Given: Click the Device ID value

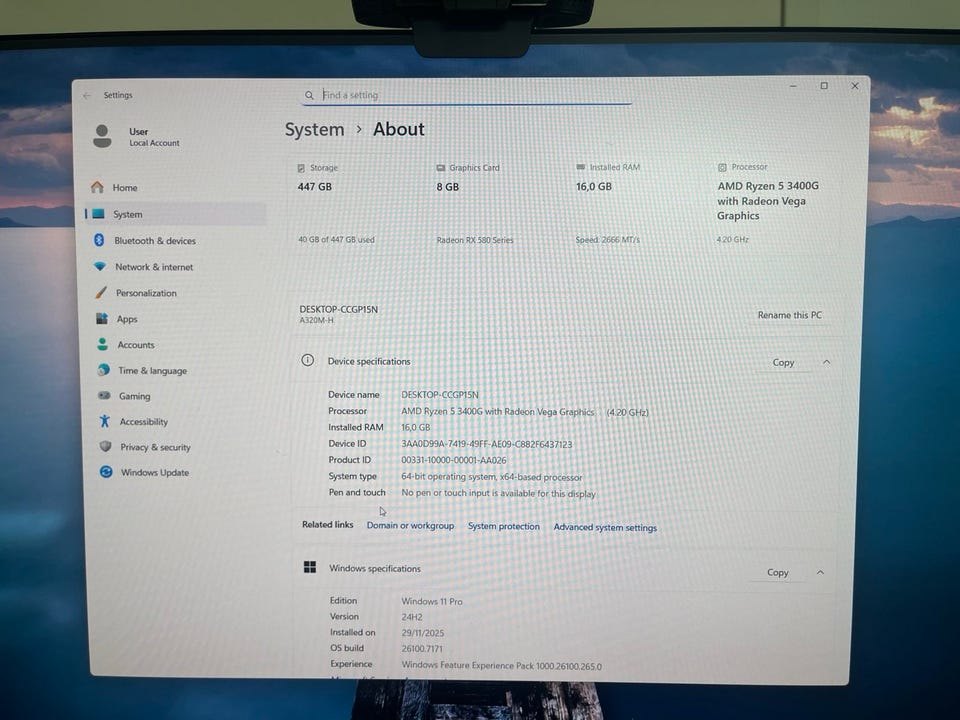Looking at the screenshot, I should tap(487, 444).
